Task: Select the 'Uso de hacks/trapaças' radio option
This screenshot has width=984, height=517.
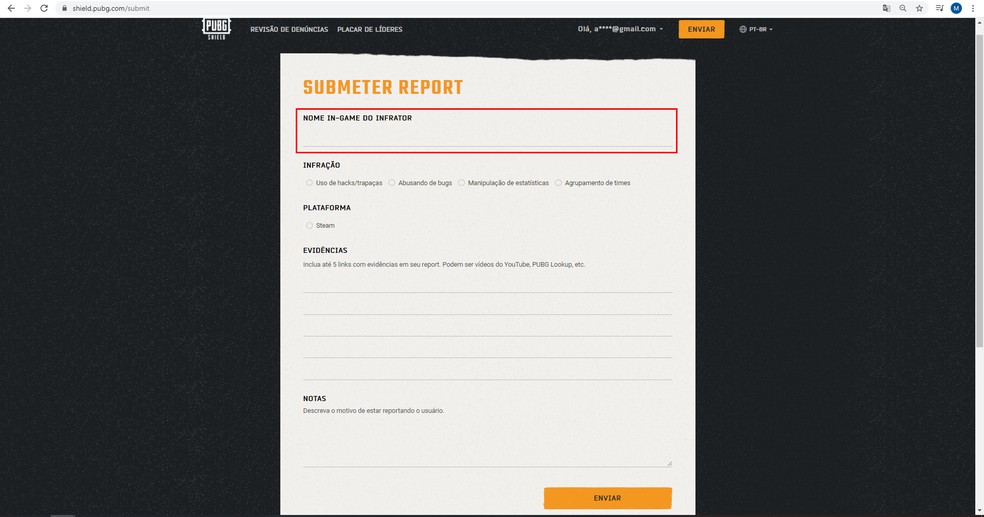Action: point(310,183)
